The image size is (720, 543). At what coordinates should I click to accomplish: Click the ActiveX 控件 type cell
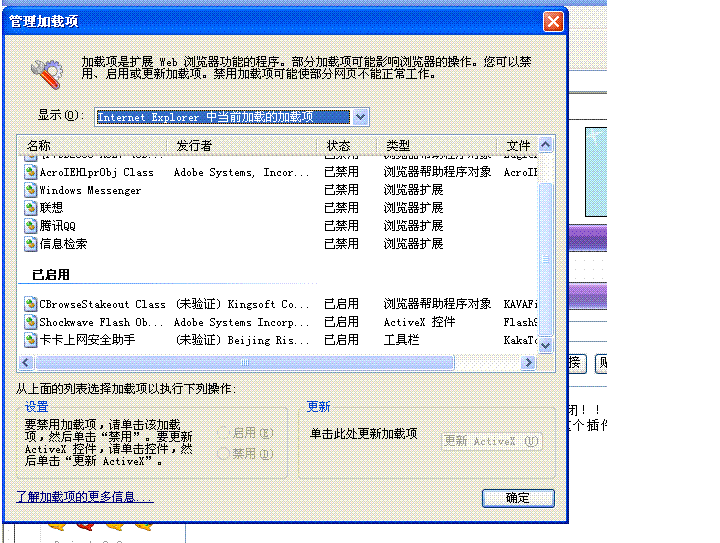point(419,322)
